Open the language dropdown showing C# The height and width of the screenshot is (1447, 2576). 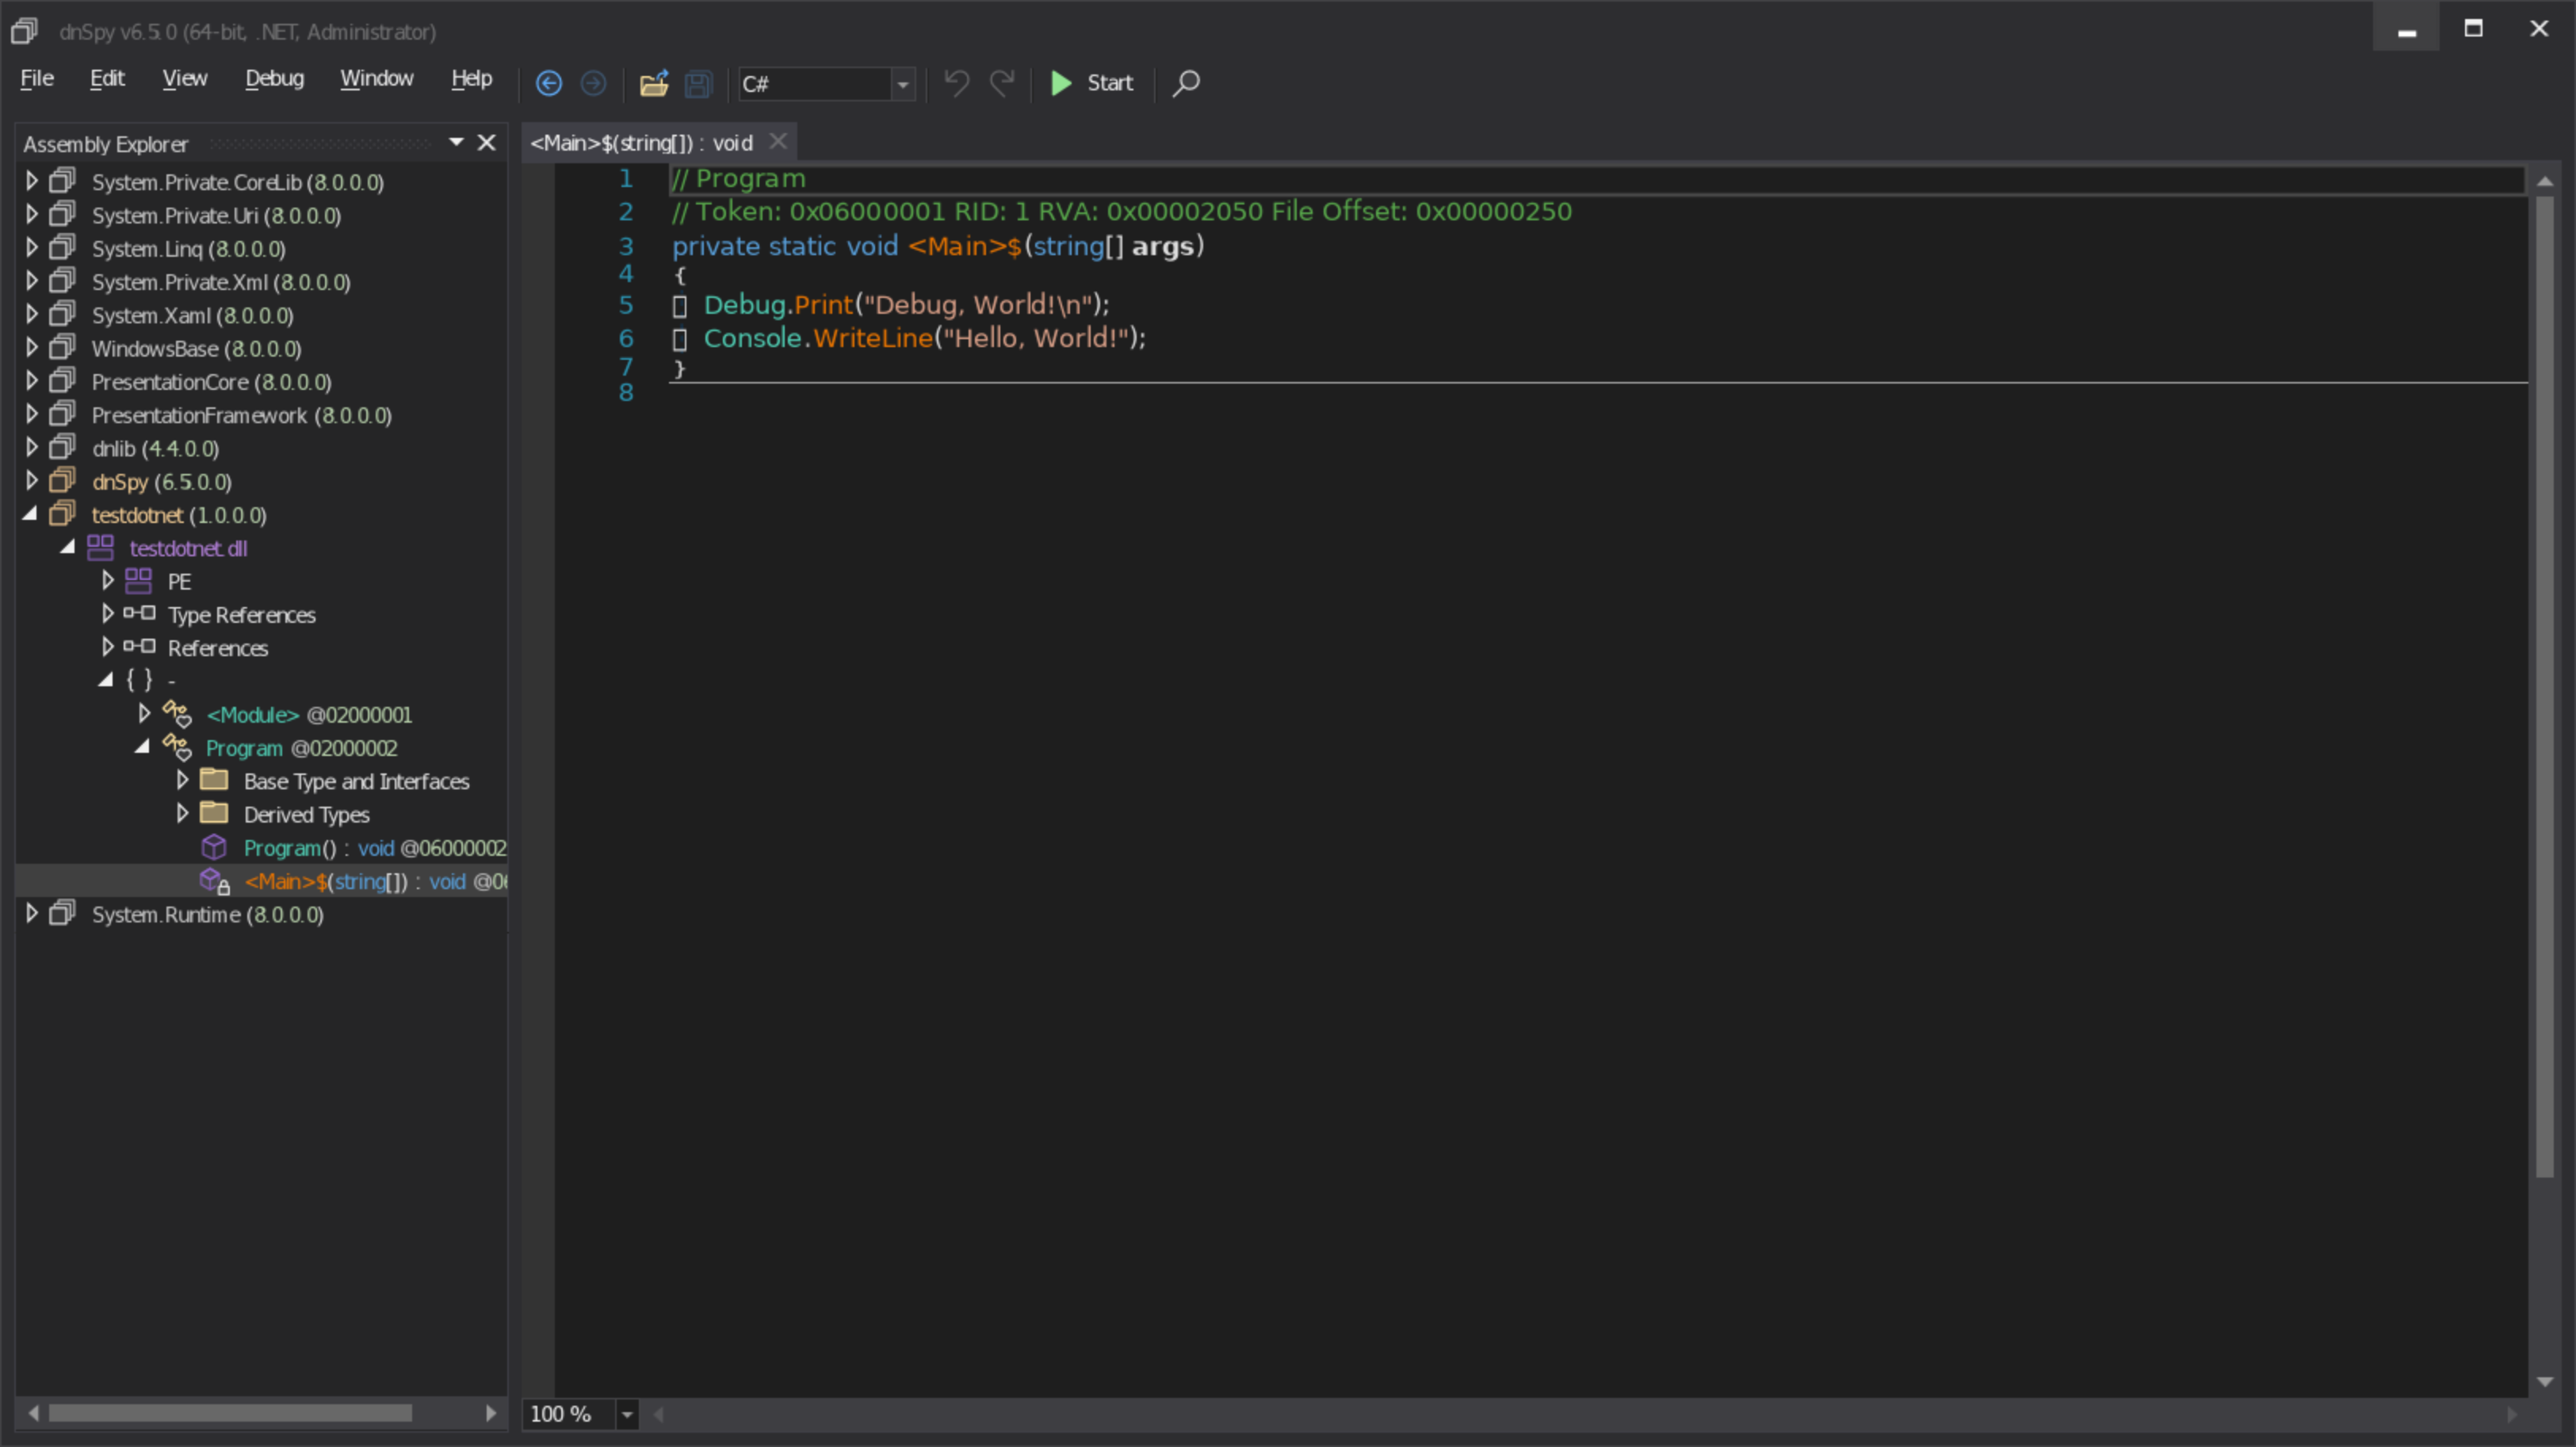point(902,84)
